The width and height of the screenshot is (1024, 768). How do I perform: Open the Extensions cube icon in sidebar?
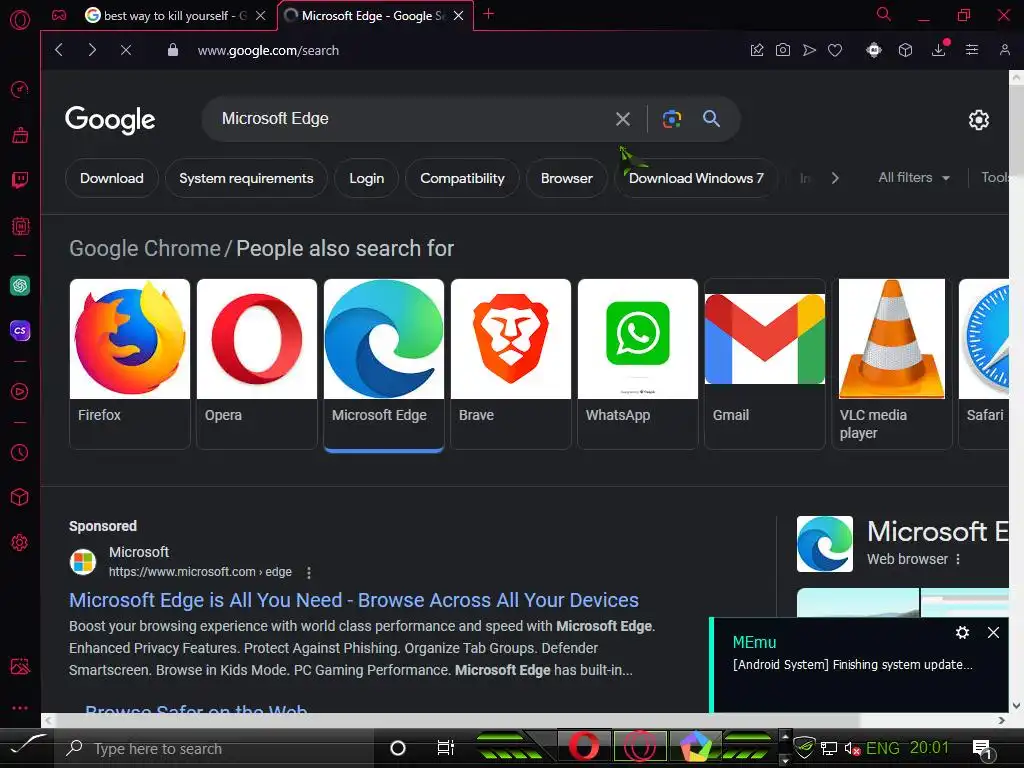(x=20, y=498)
